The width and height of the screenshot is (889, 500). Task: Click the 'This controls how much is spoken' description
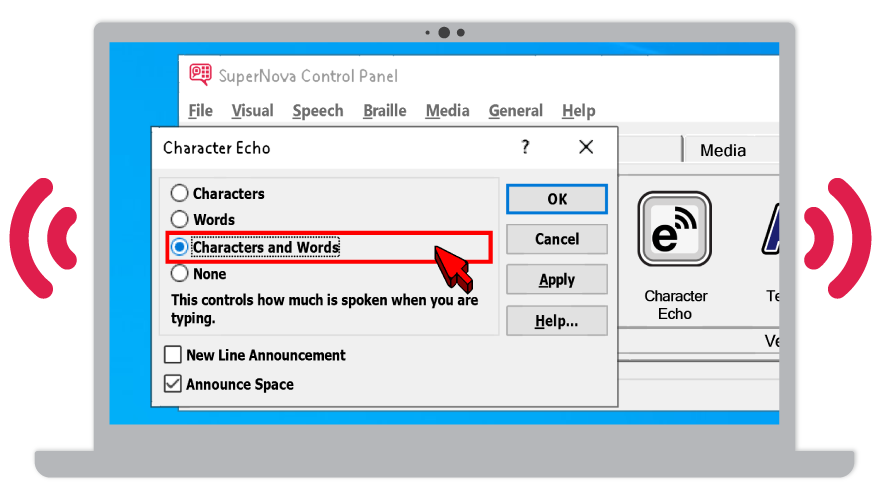324,309
